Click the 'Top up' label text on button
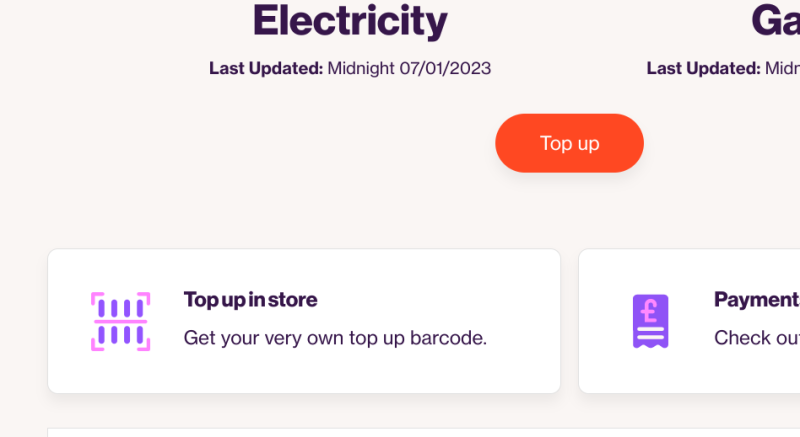 coord(569,144)
